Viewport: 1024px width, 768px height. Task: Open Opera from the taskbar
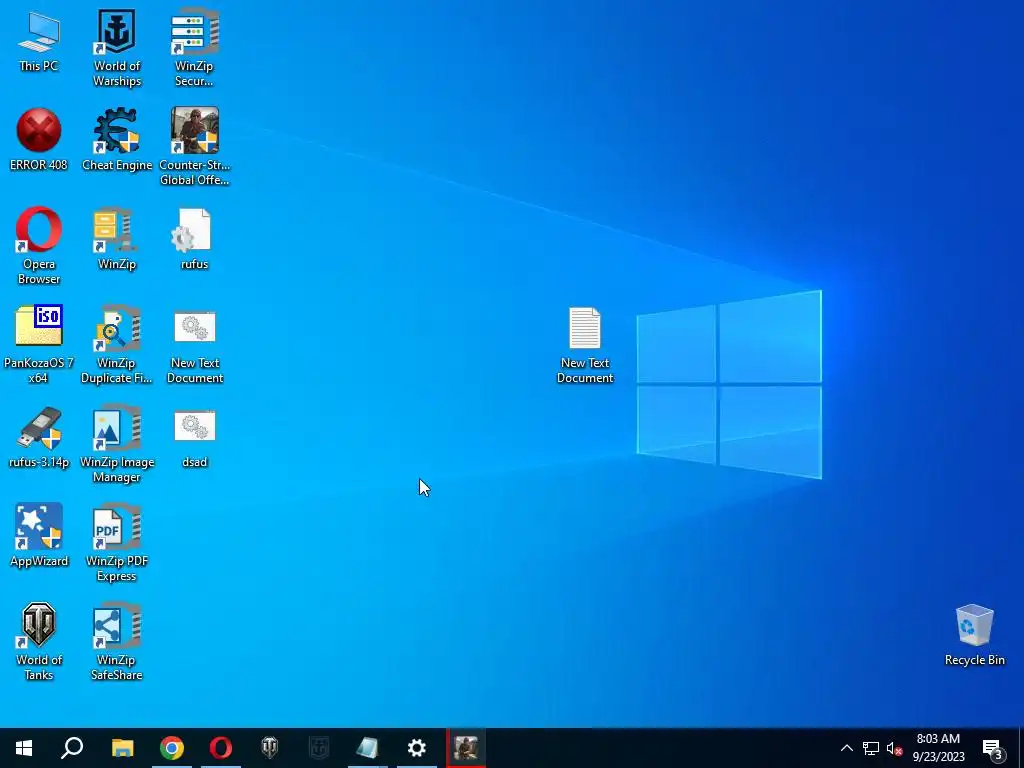coord(221,748)
